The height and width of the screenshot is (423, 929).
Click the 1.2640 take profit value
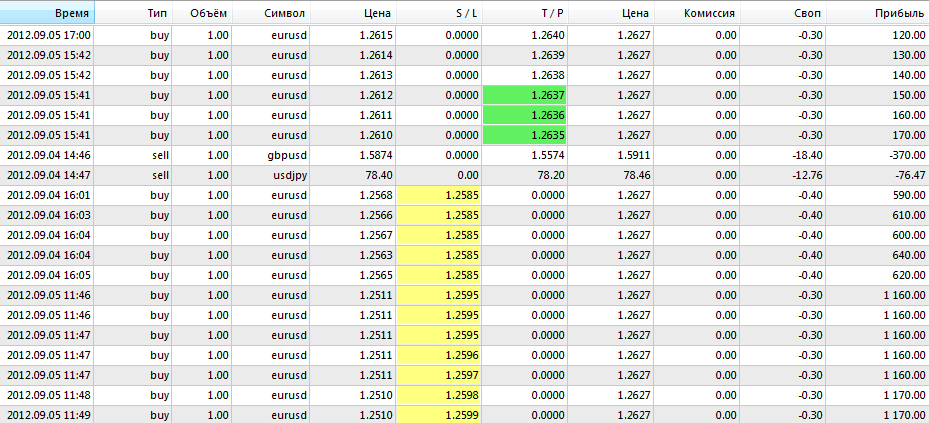pyautogui.click(x=548, y=35)
